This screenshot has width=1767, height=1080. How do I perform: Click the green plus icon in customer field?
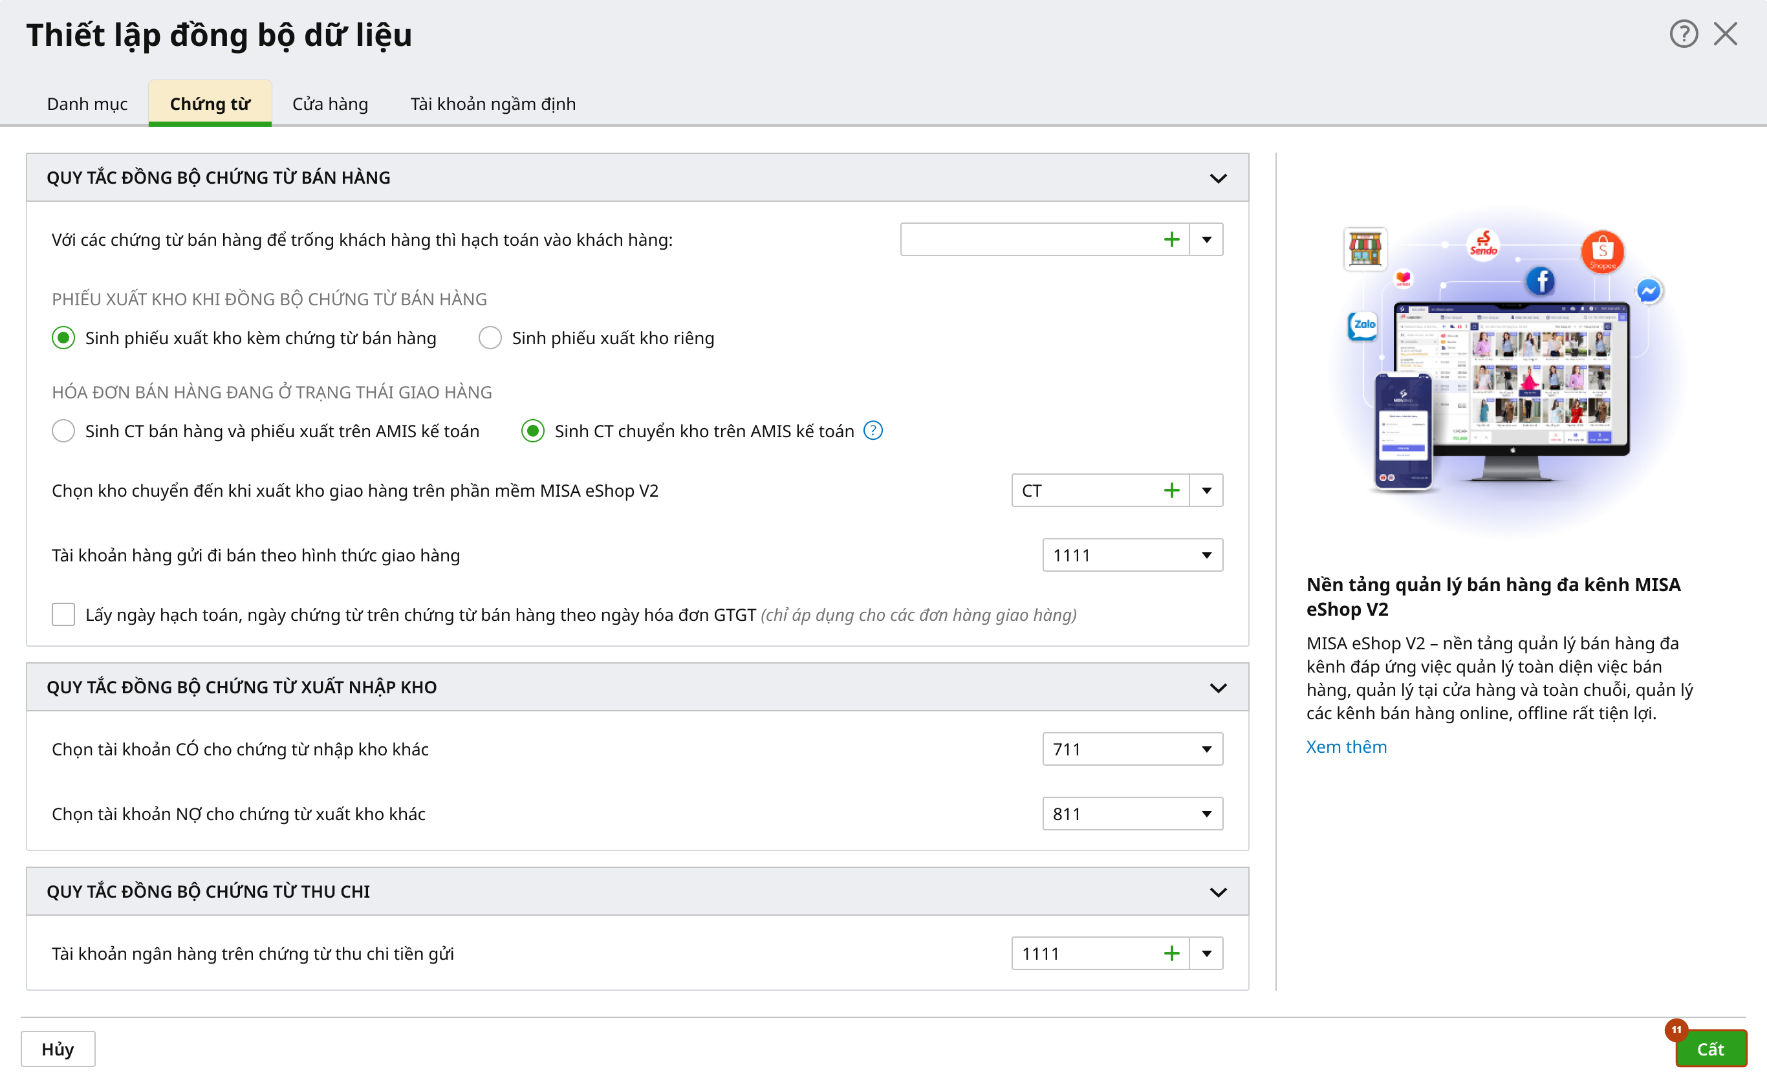click(x=1172, y=240)
